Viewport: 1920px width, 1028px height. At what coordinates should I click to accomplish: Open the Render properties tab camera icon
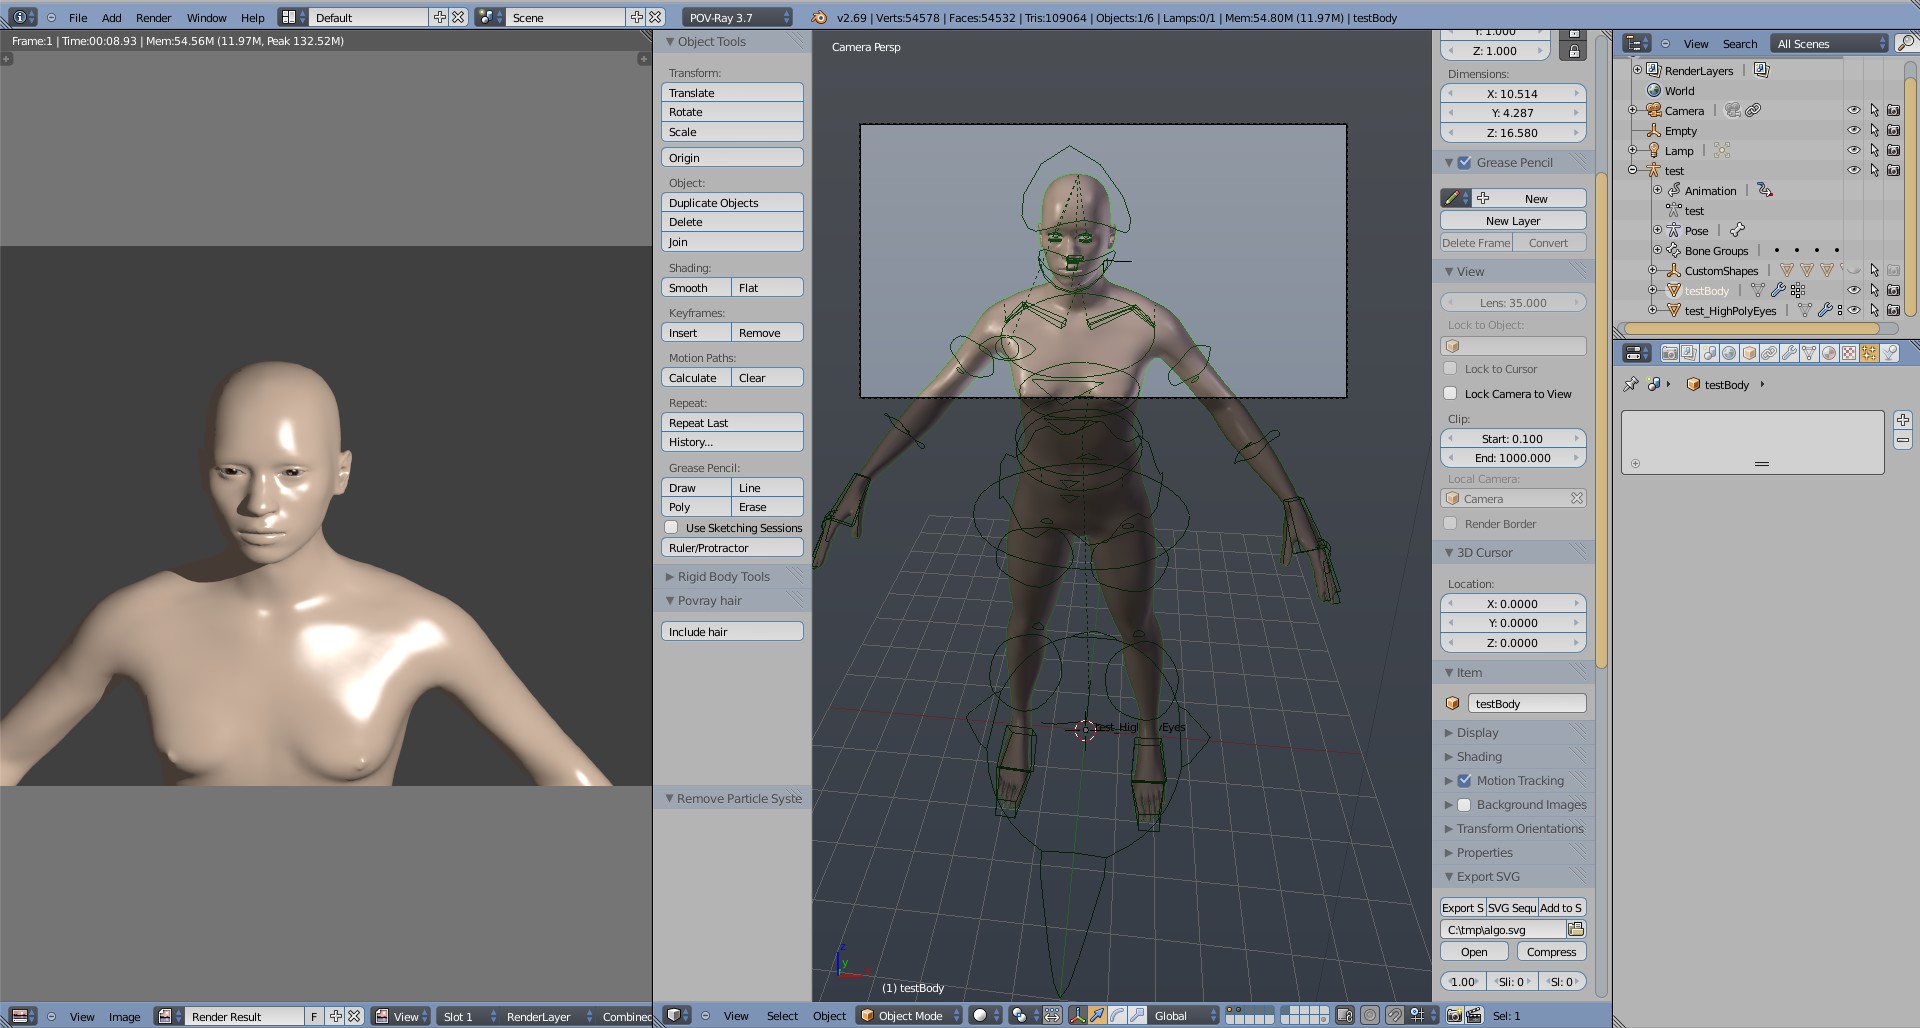click(1669, 353)
